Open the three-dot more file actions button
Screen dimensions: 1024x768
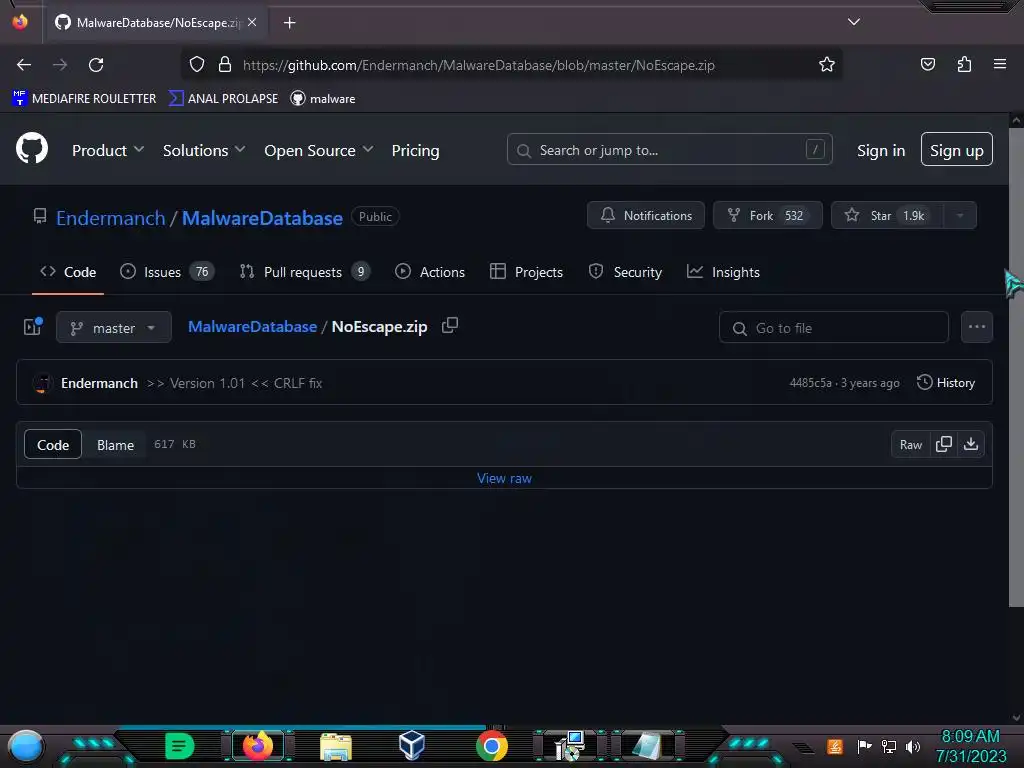(977, 327)
